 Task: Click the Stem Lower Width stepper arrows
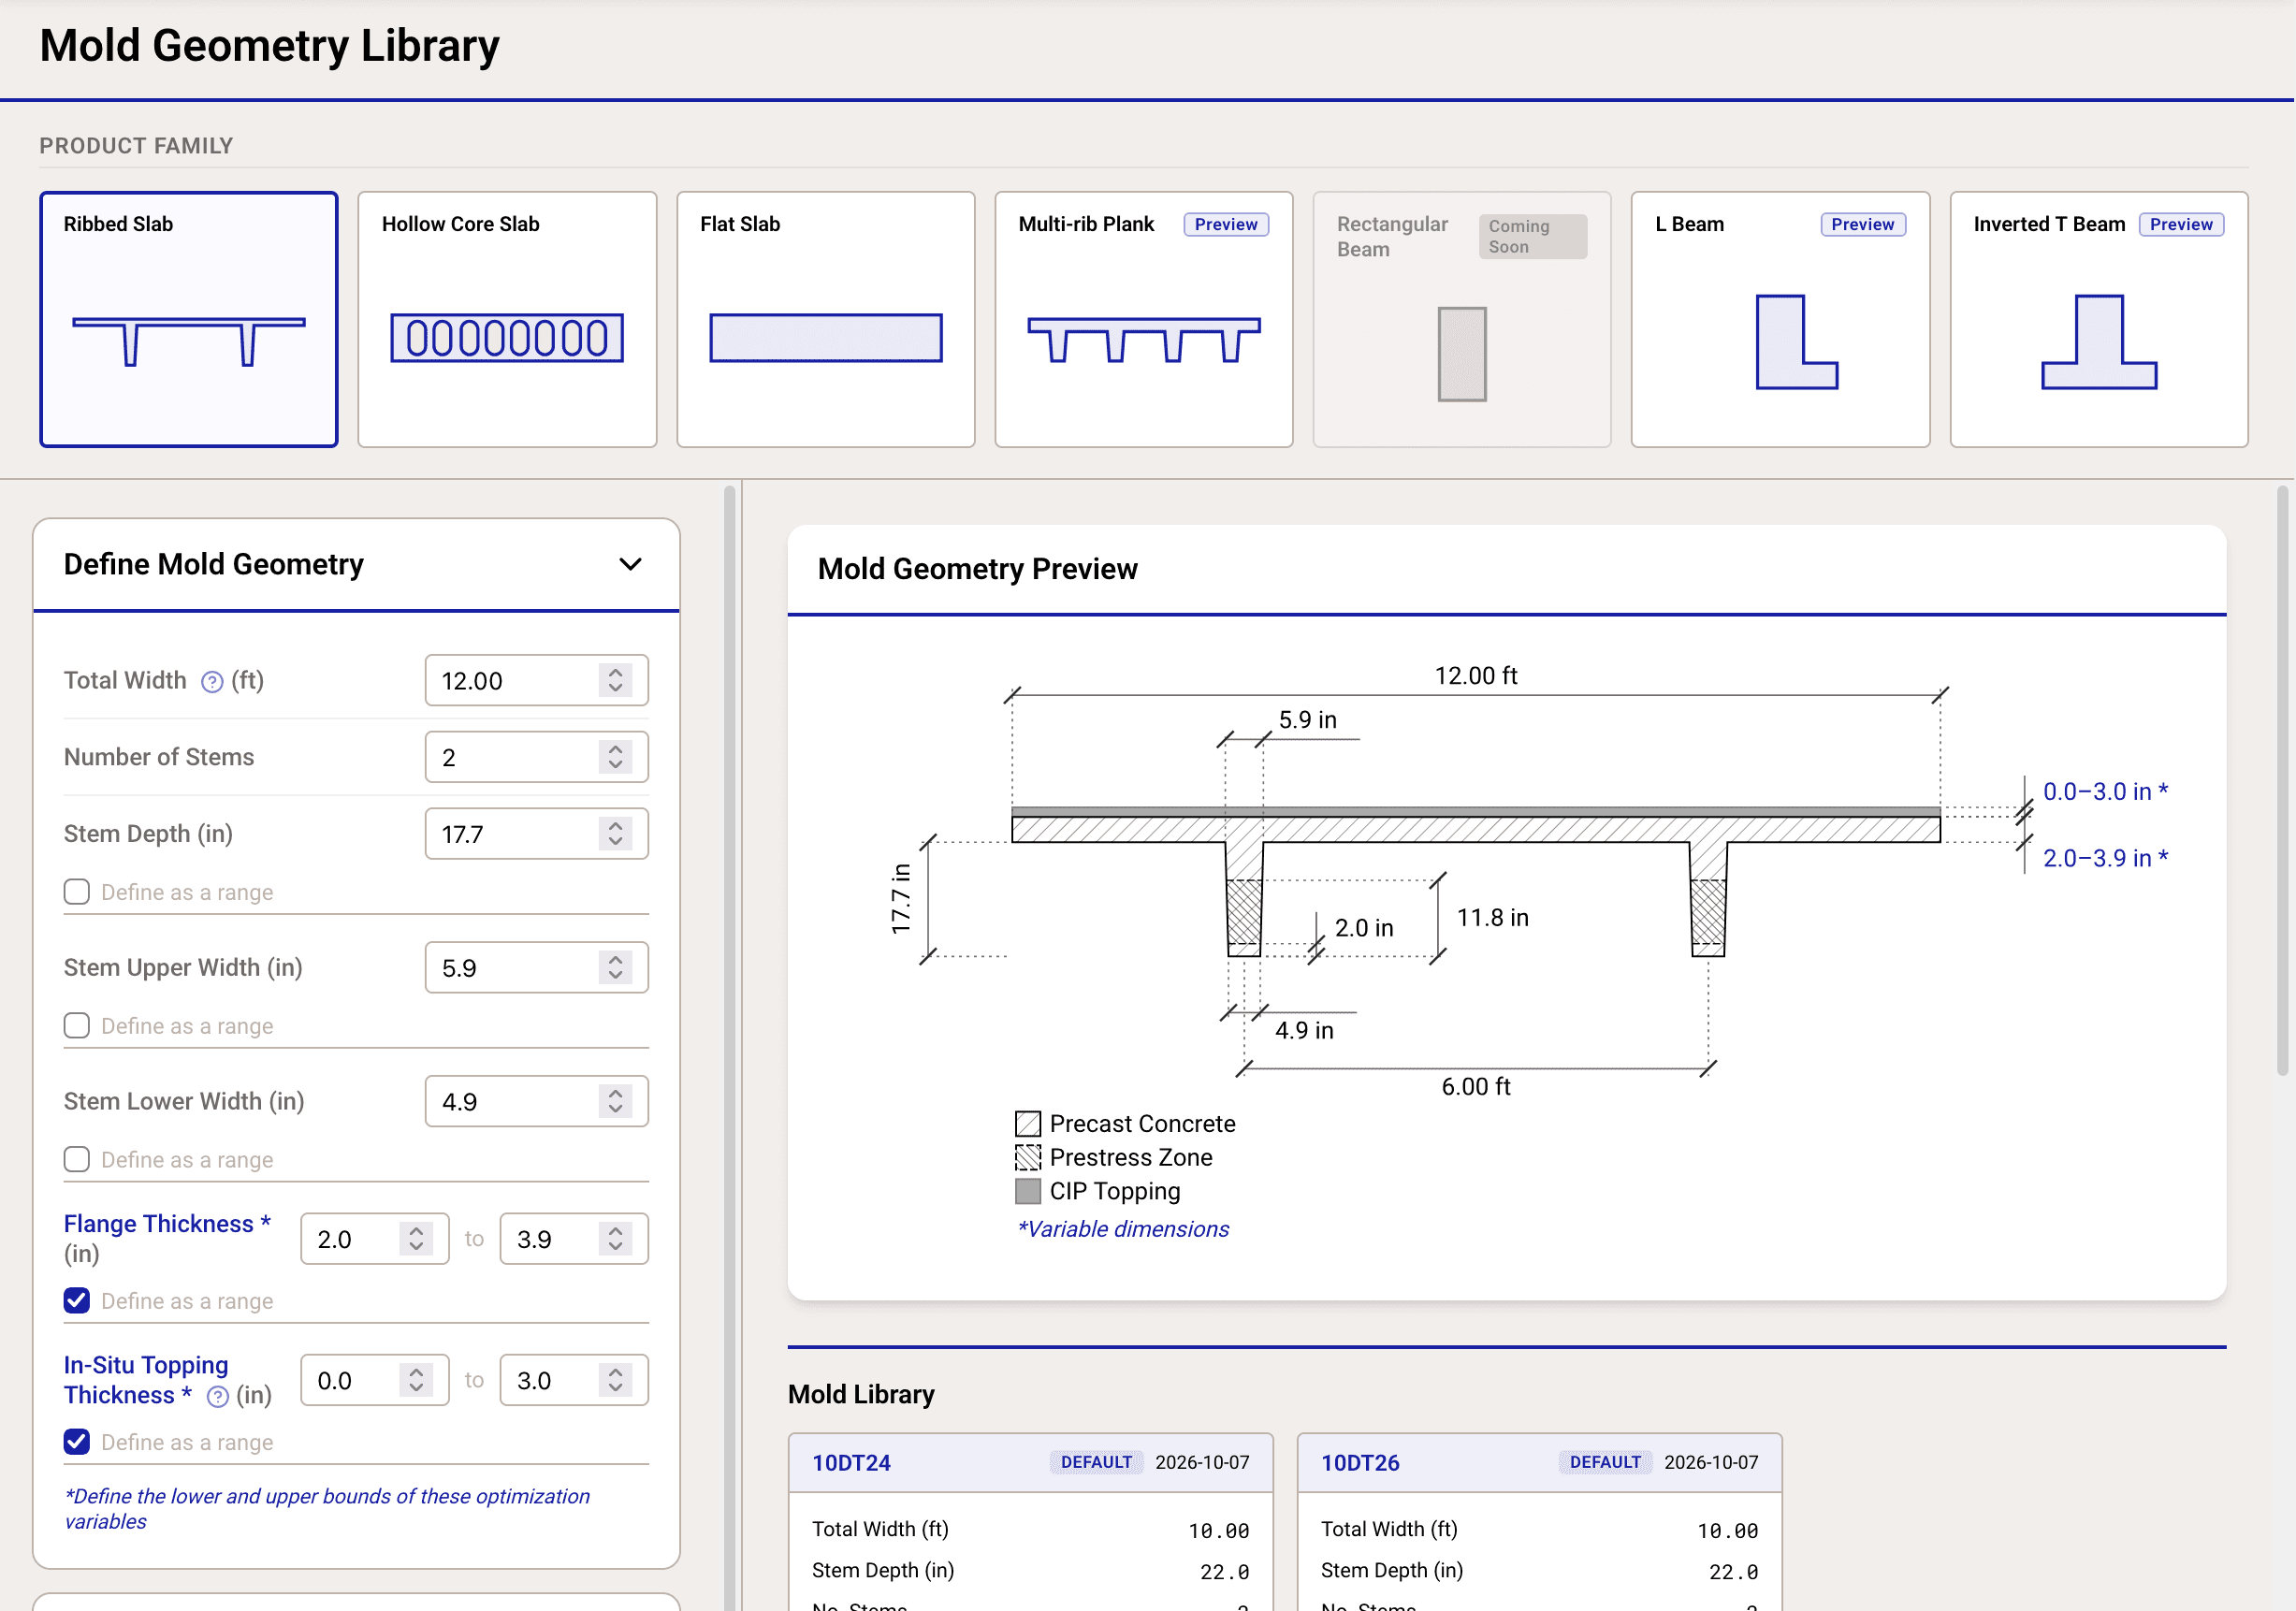tap(616, 1101)
